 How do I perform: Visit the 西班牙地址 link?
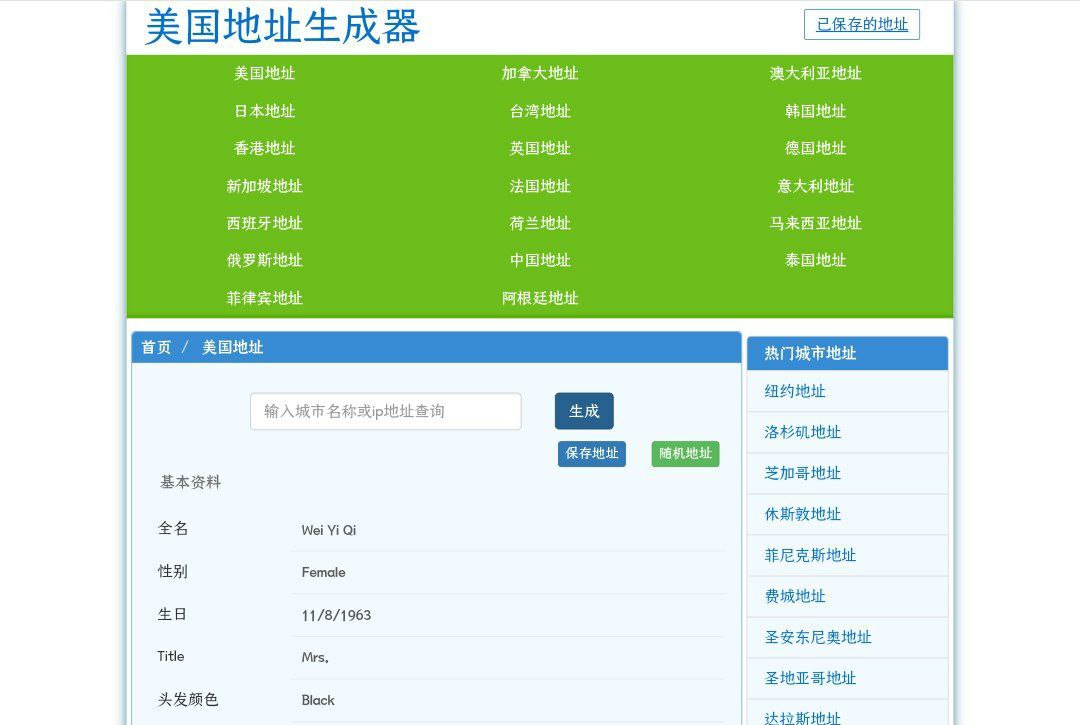264,223
